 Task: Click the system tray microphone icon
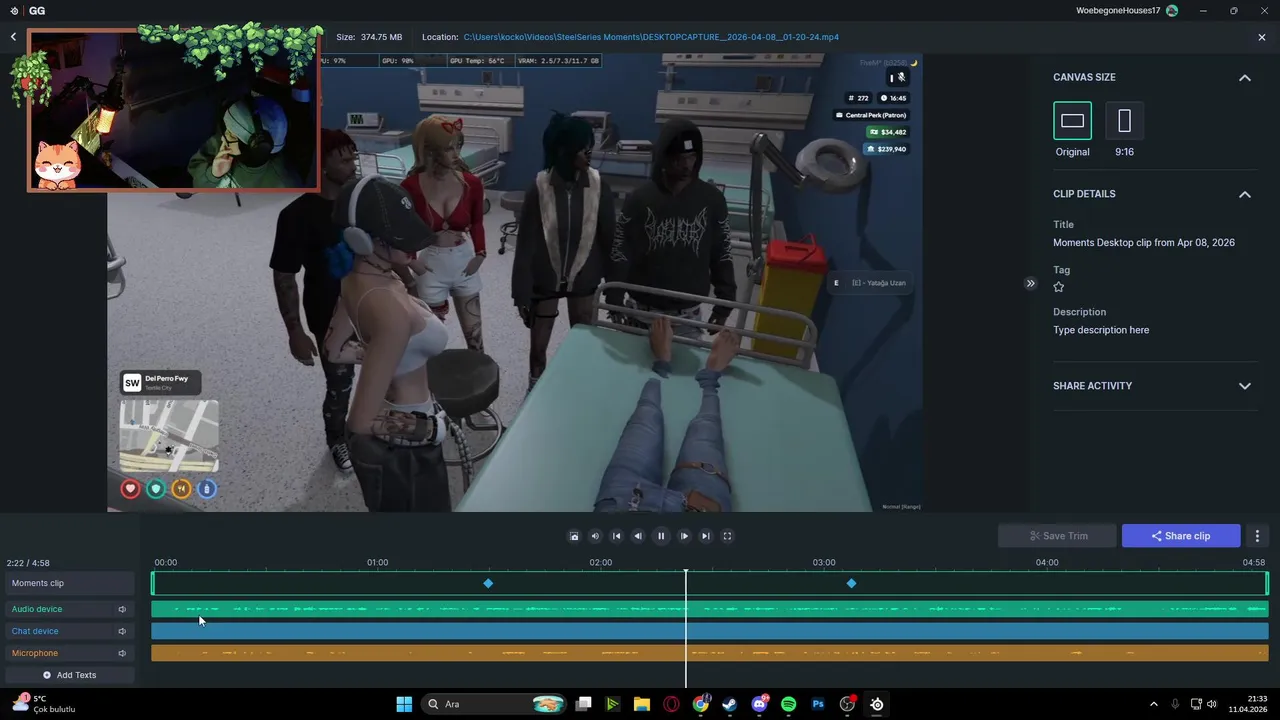1175,704
